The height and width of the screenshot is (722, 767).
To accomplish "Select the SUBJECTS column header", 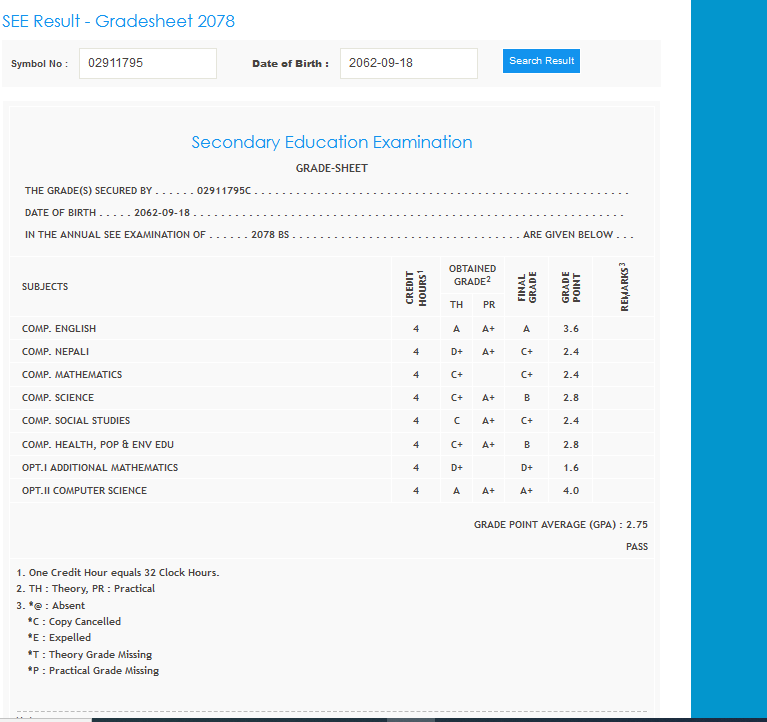I will coord(45,287).
